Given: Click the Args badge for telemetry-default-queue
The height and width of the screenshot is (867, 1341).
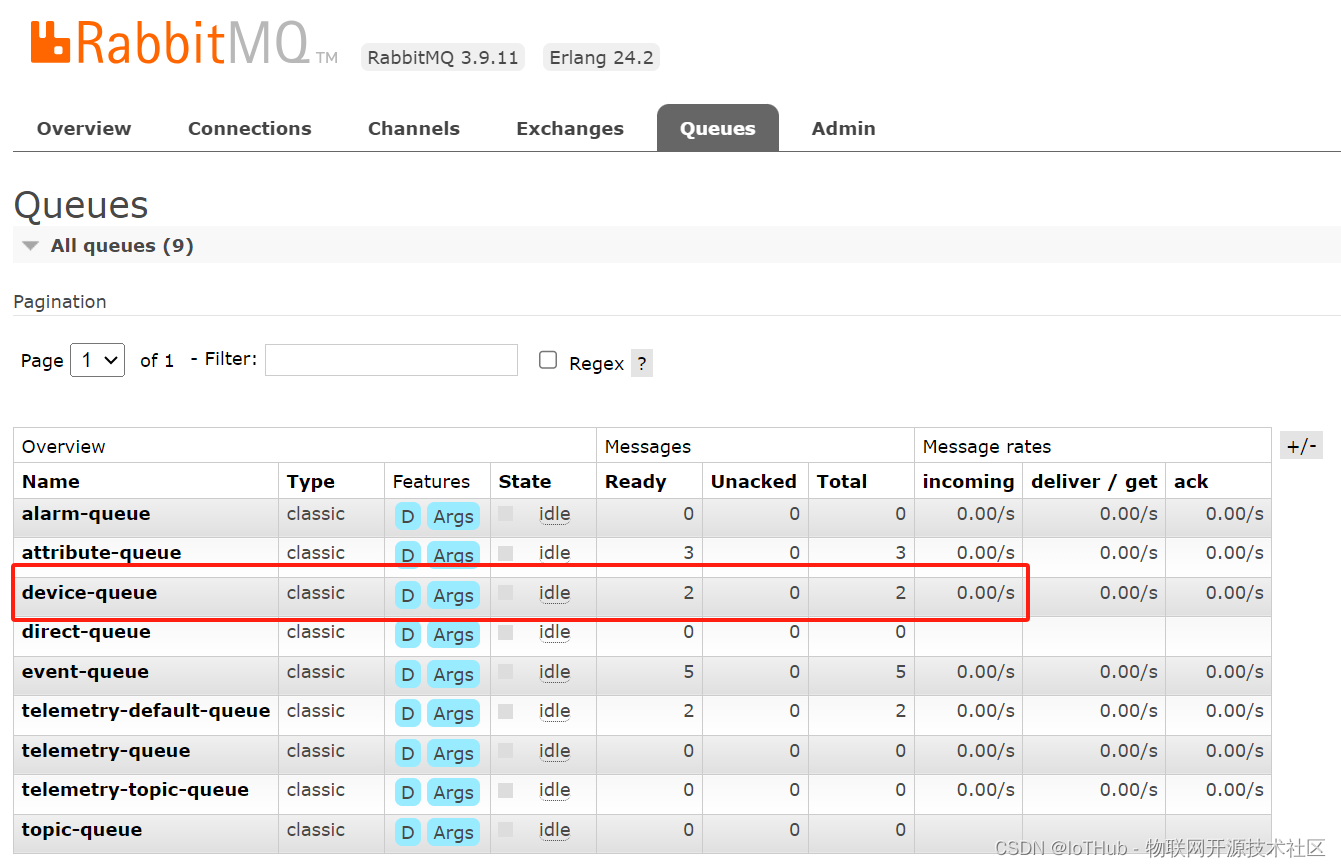Looking at the screenshot, I should pyautogui.click(x=453, y=713).
